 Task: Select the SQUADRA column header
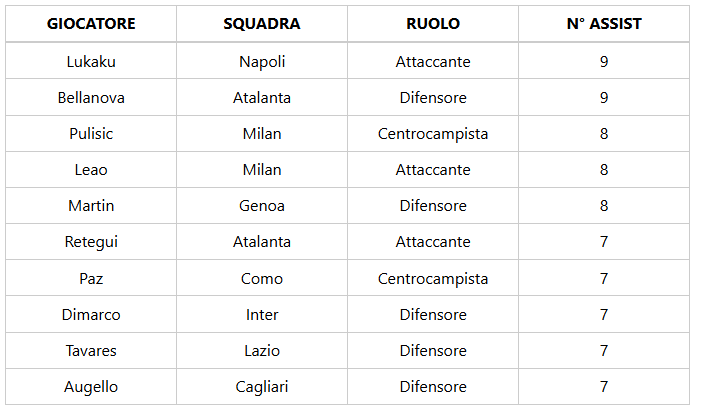coord(262,24)
